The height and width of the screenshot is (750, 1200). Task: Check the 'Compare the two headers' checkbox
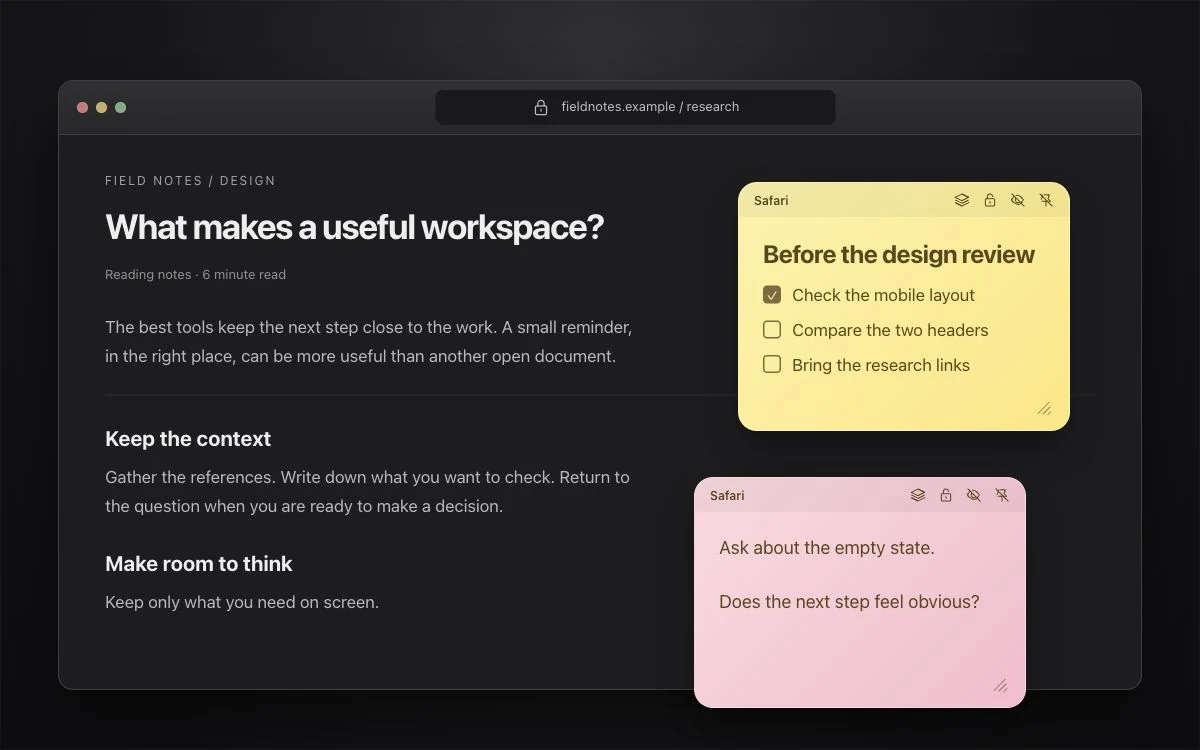[772, 330]
